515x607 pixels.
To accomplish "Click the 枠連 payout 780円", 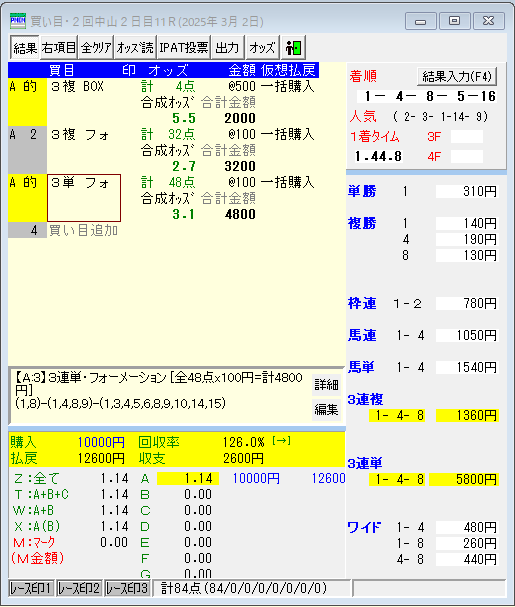I will [x=467, y=303].
